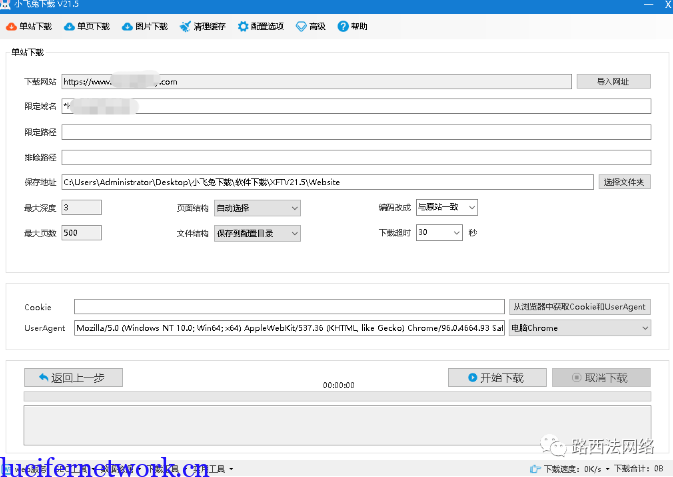The width and height of the screenshot is (673, 477).
Task: Click into the 下载网站 URL field
Action: pos(316,82)
